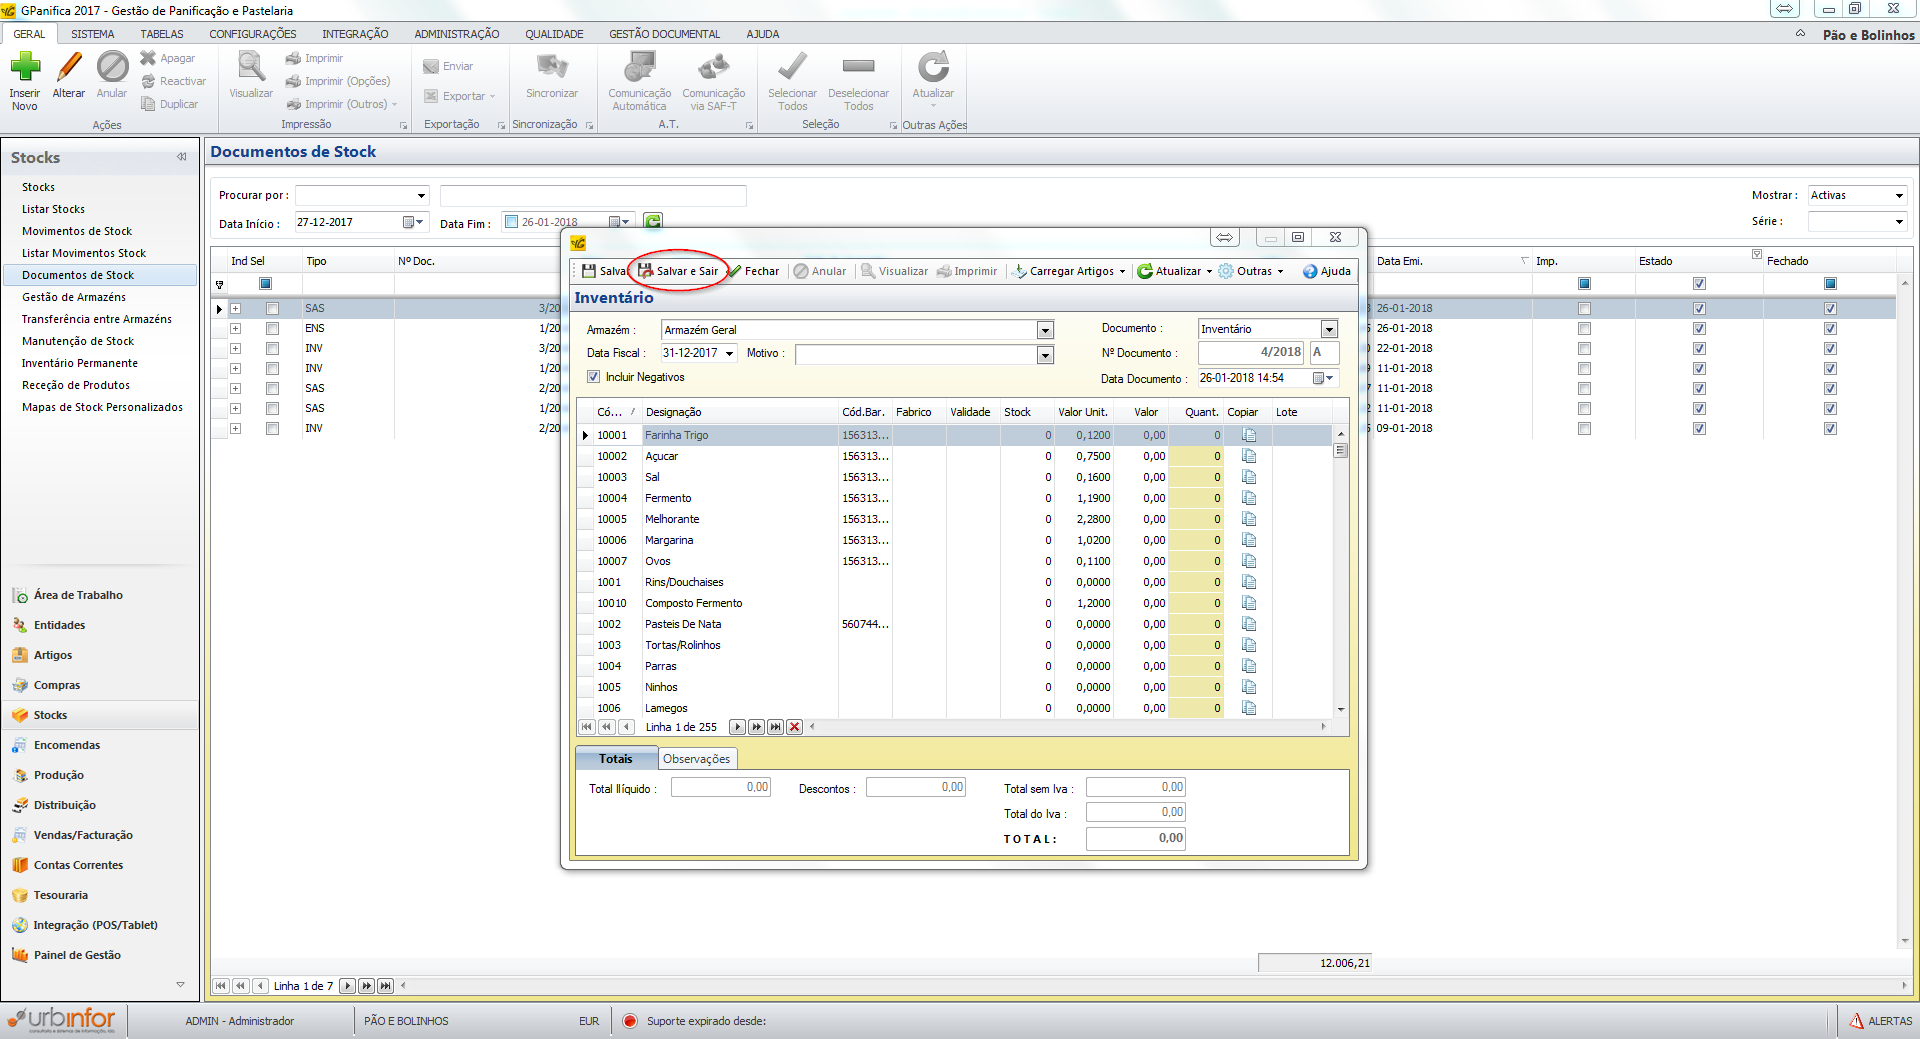The height and width of the screenshot is (1039, 1920).
Task: Expand the Mostrar Activas dropdown
Action: coord(1899,196)
